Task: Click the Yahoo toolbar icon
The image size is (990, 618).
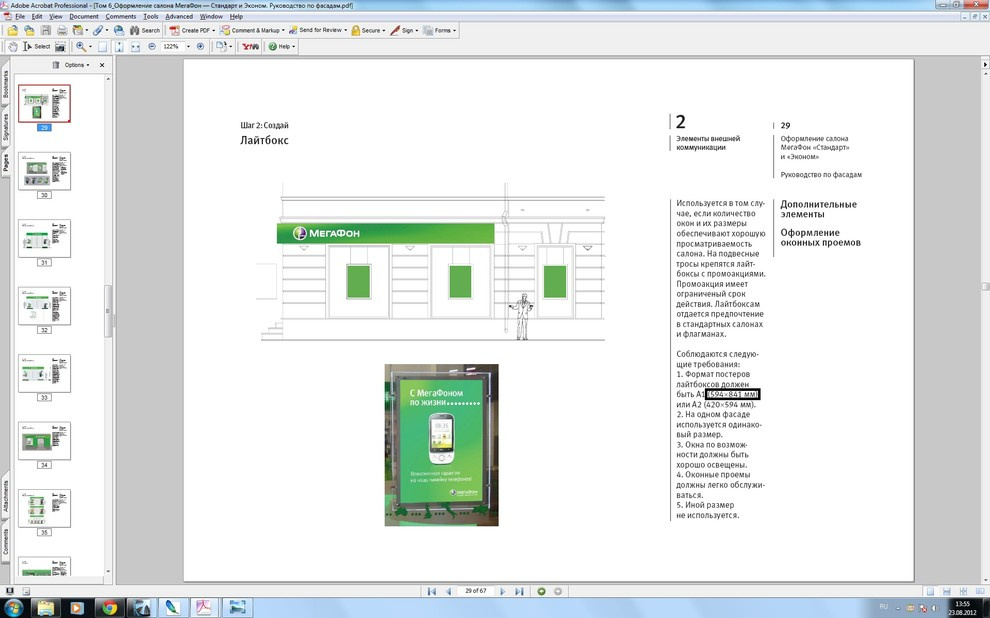Action: coord(251,47)
